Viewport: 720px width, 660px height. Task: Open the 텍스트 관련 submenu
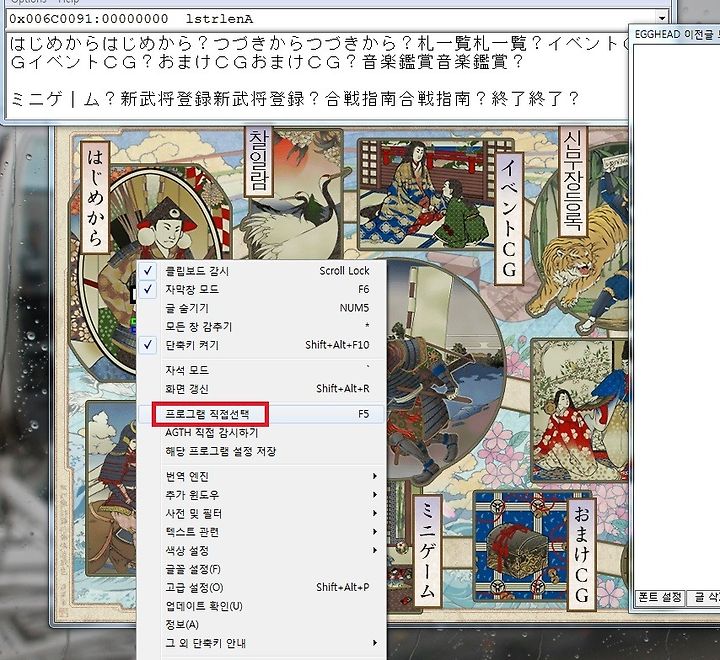(261, 532)
